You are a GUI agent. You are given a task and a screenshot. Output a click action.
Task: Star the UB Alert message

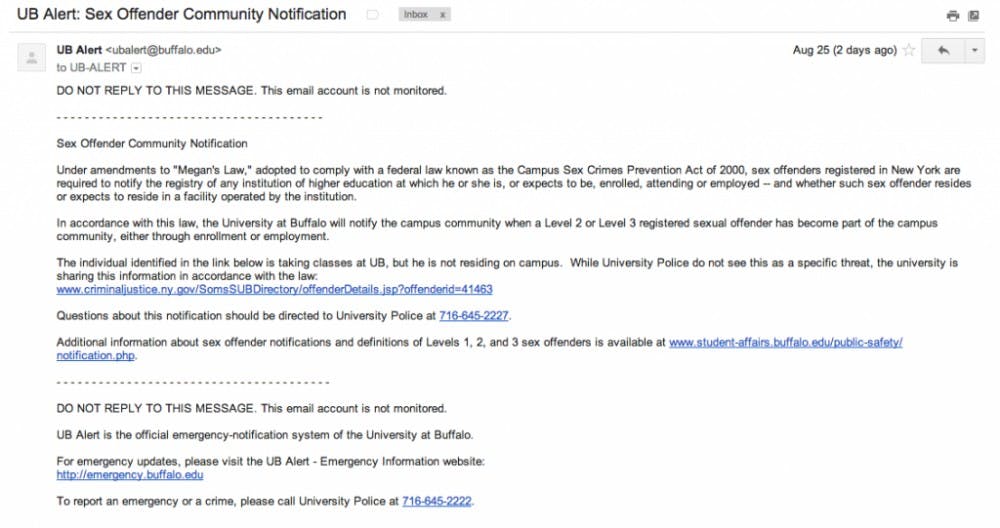(909, 50)
